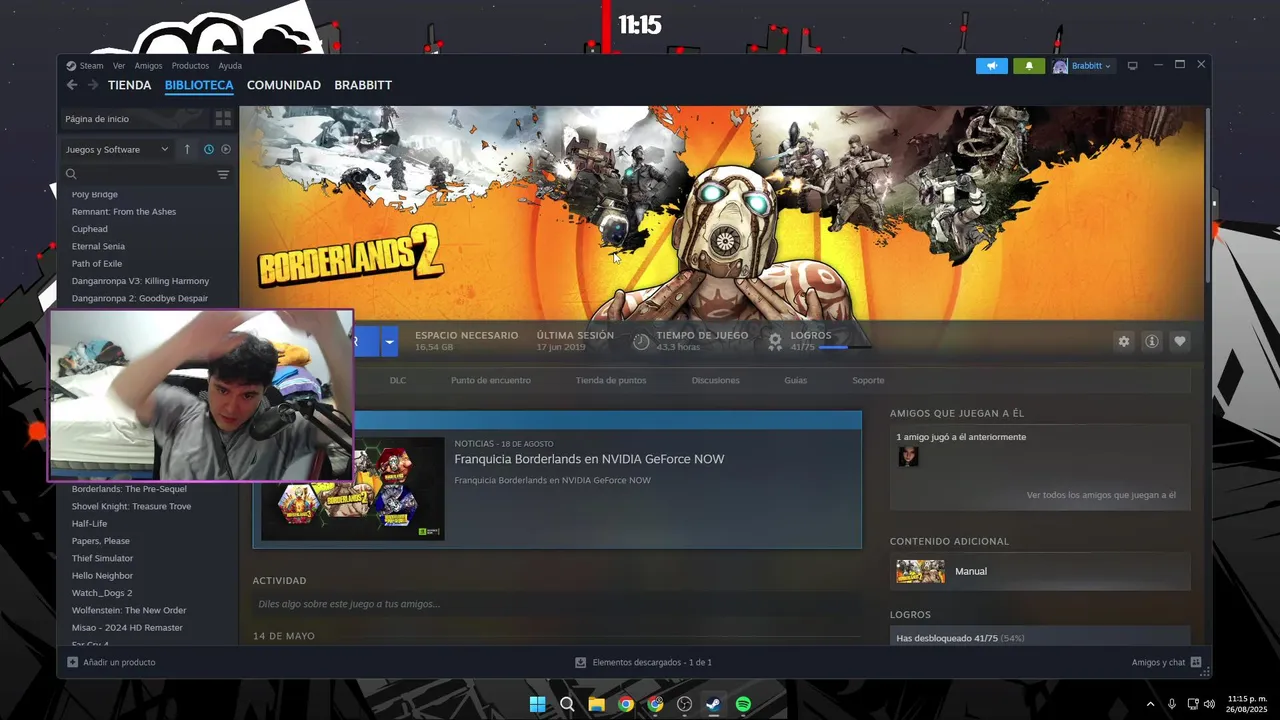Viewport: 1280px width, 720px height.
Task: Go to the TIENDA tab
Action: tap(130, 85)
